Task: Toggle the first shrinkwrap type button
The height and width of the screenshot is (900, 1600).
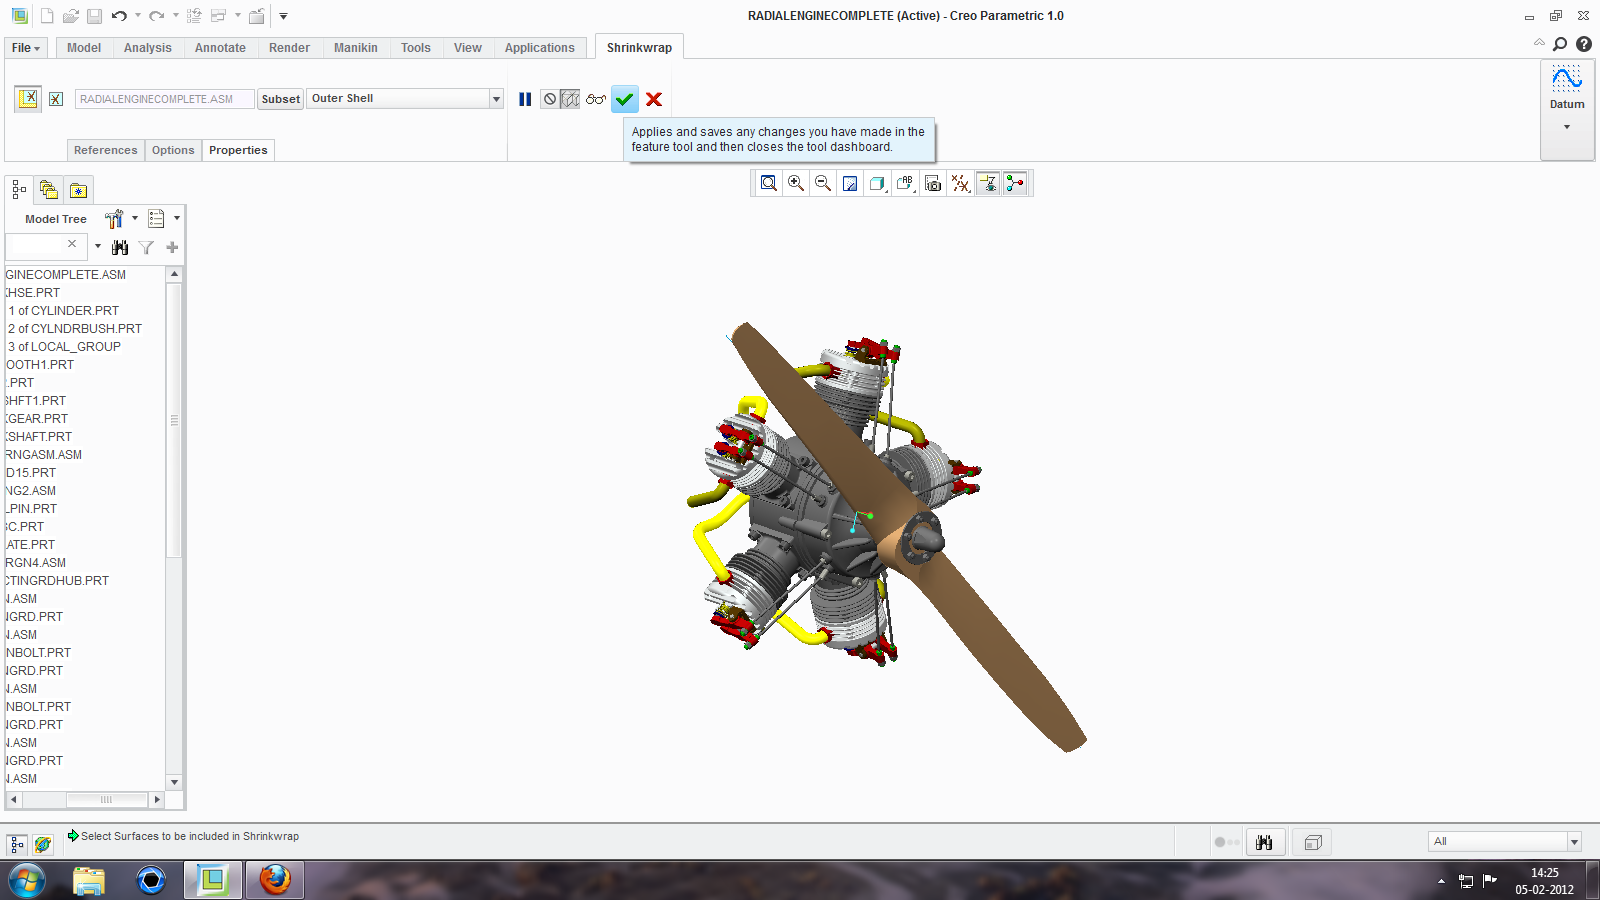Action: pos(28,98)
